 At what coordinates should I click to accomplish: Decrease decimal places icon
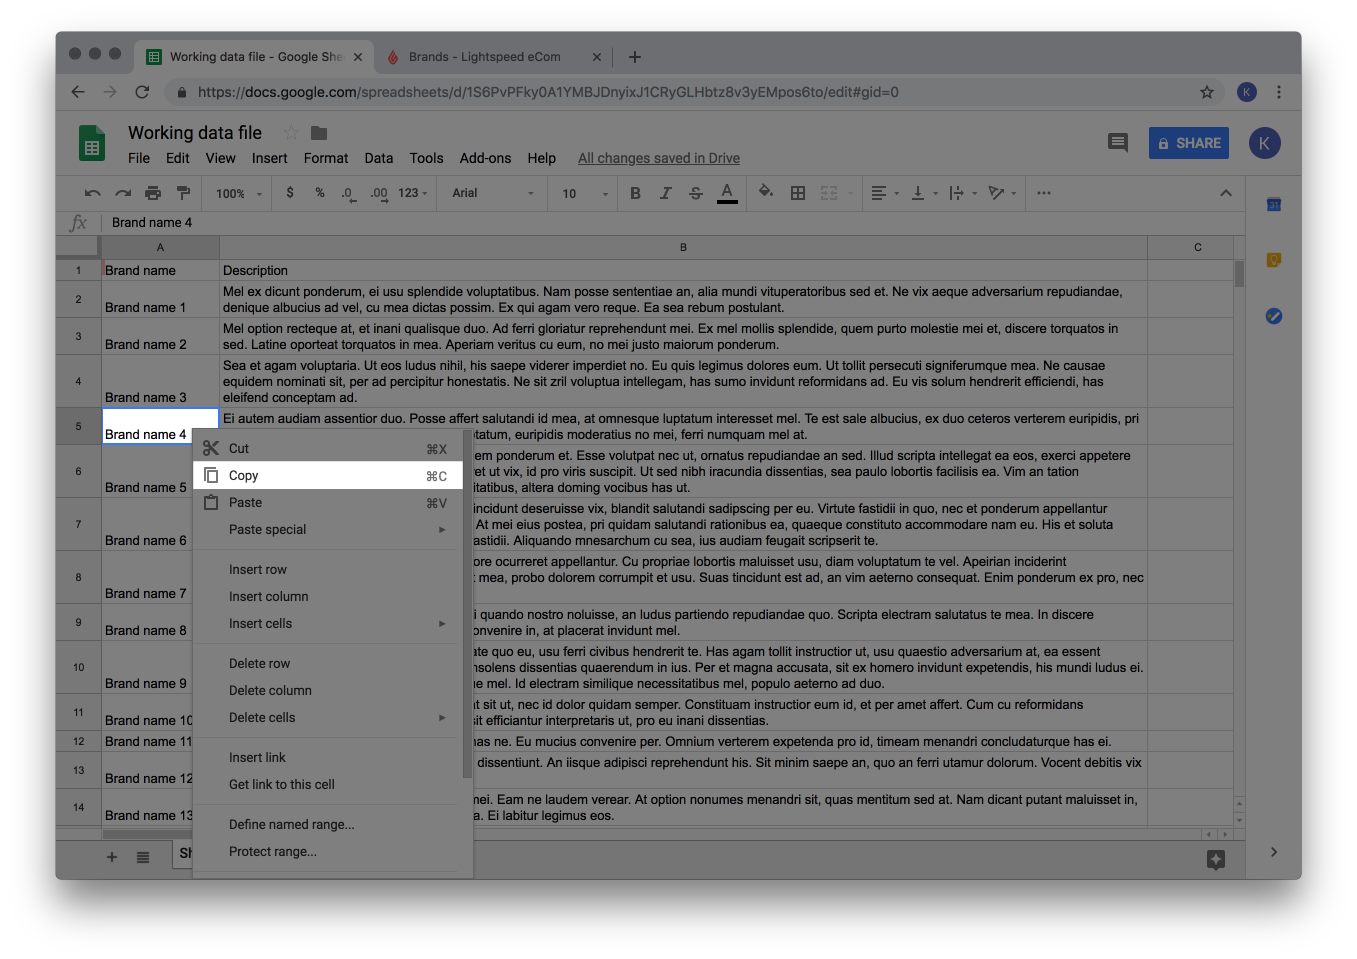pos(348,193)
